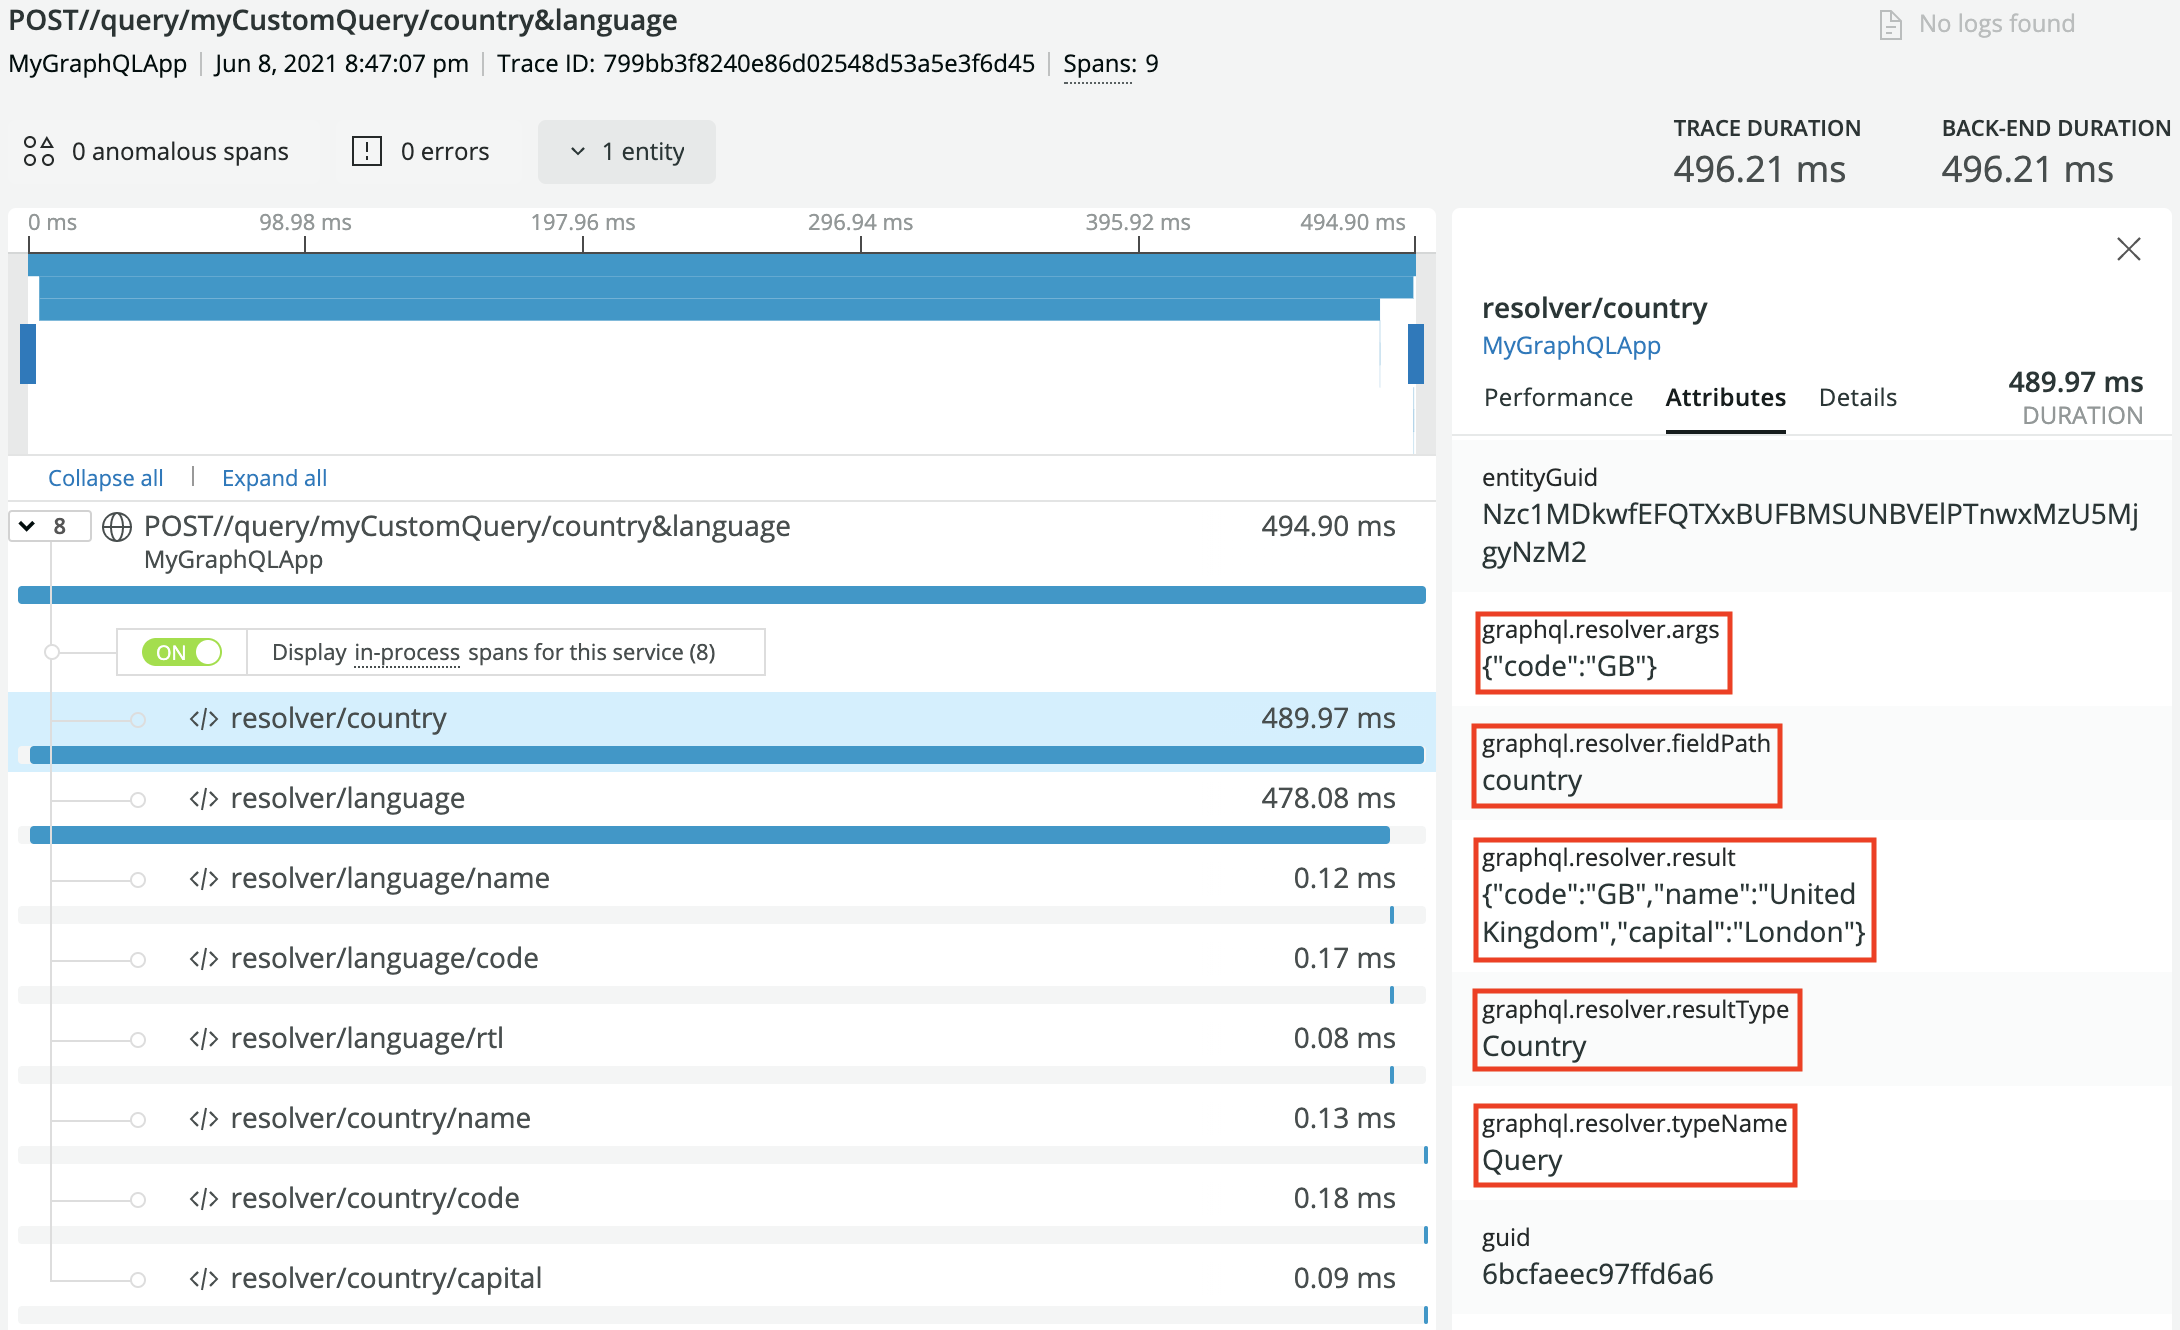This screenshot has height=1330, width=2180.
Task: Click the 197.96 ms timeline marker
Action: (583, 223)
